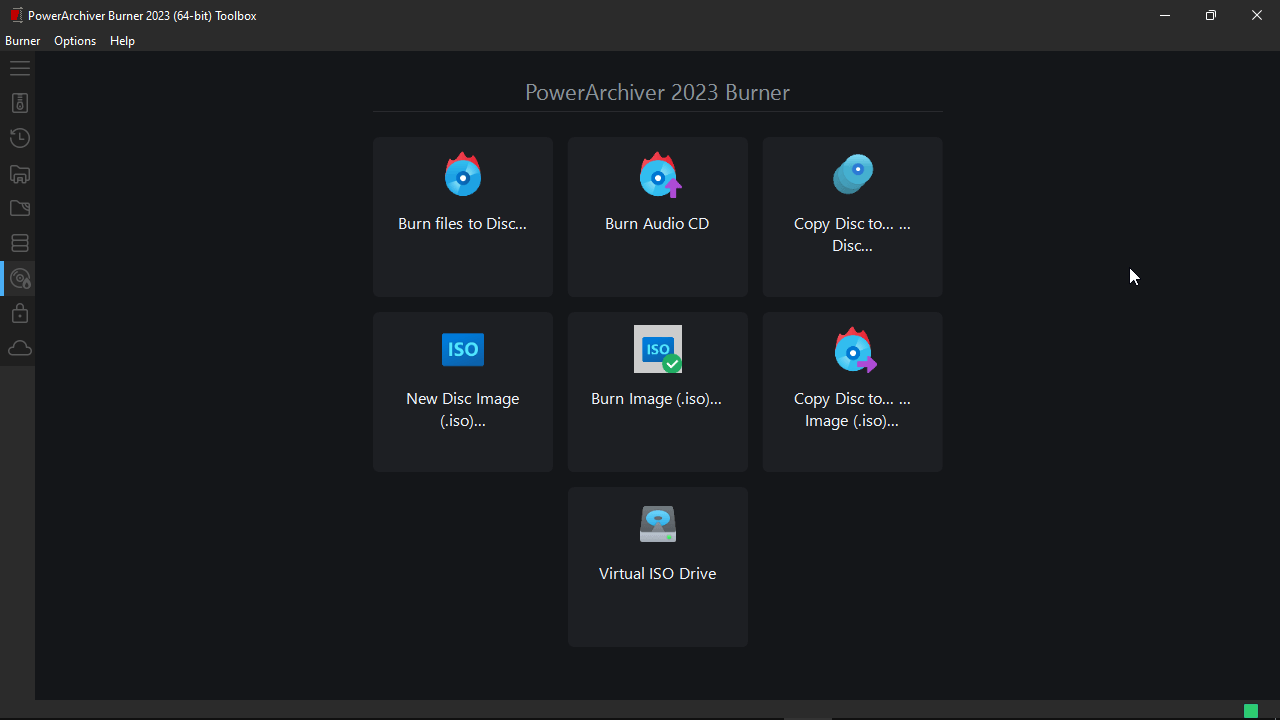Viewport: 1280px width, 720px height.
Task: Click the cloud icon in the sidebar
Action: pyautogui.click(x=19, y=348)
